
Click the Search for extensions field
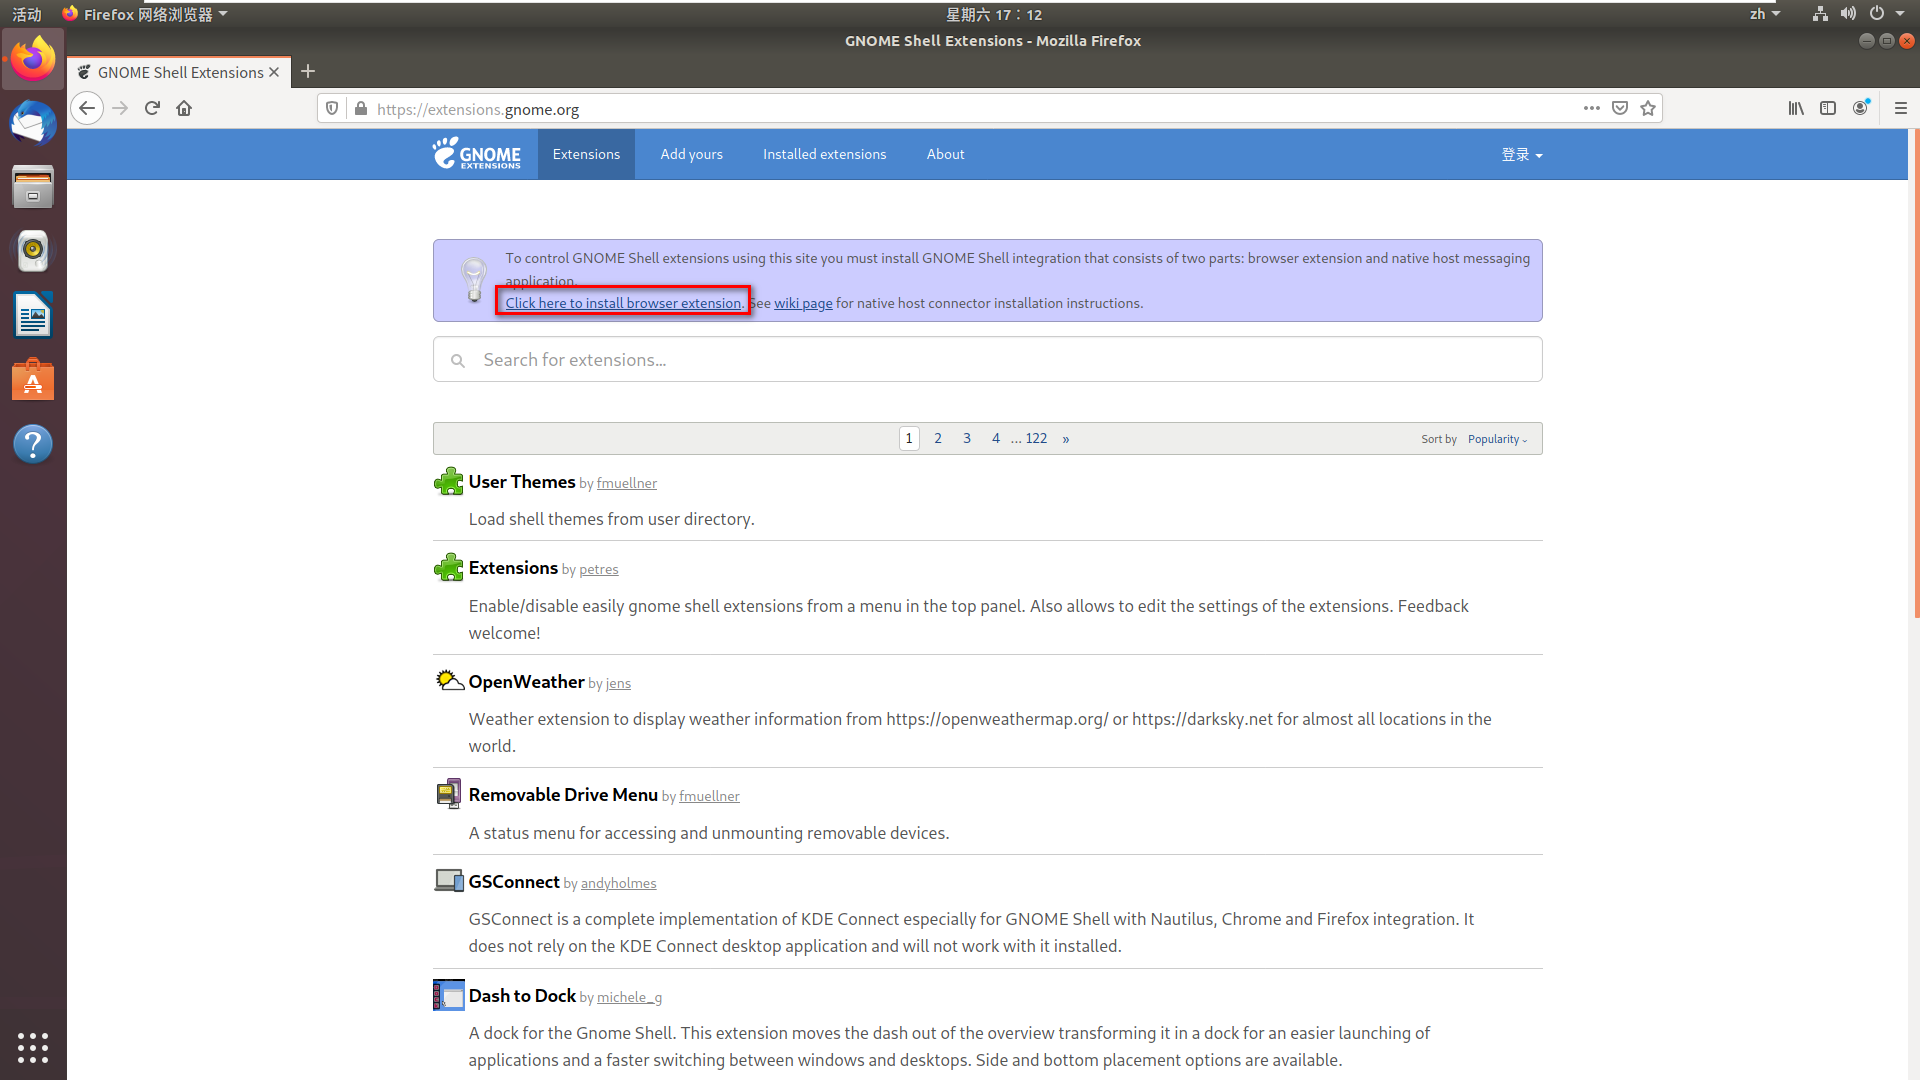coord(987,360)
